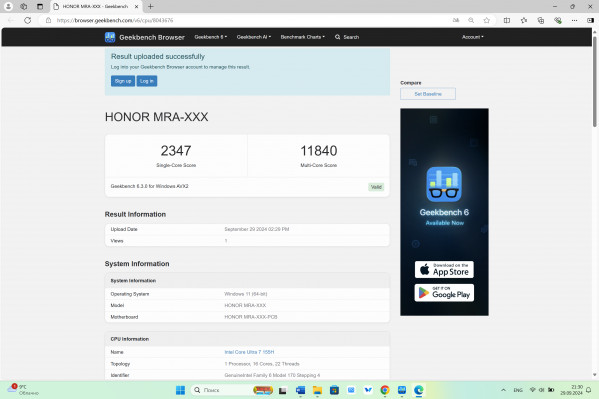Image resolution: width=599 pixels, height=399 pixels.
Task: Click the Google Play download badge
Action: 444,293
